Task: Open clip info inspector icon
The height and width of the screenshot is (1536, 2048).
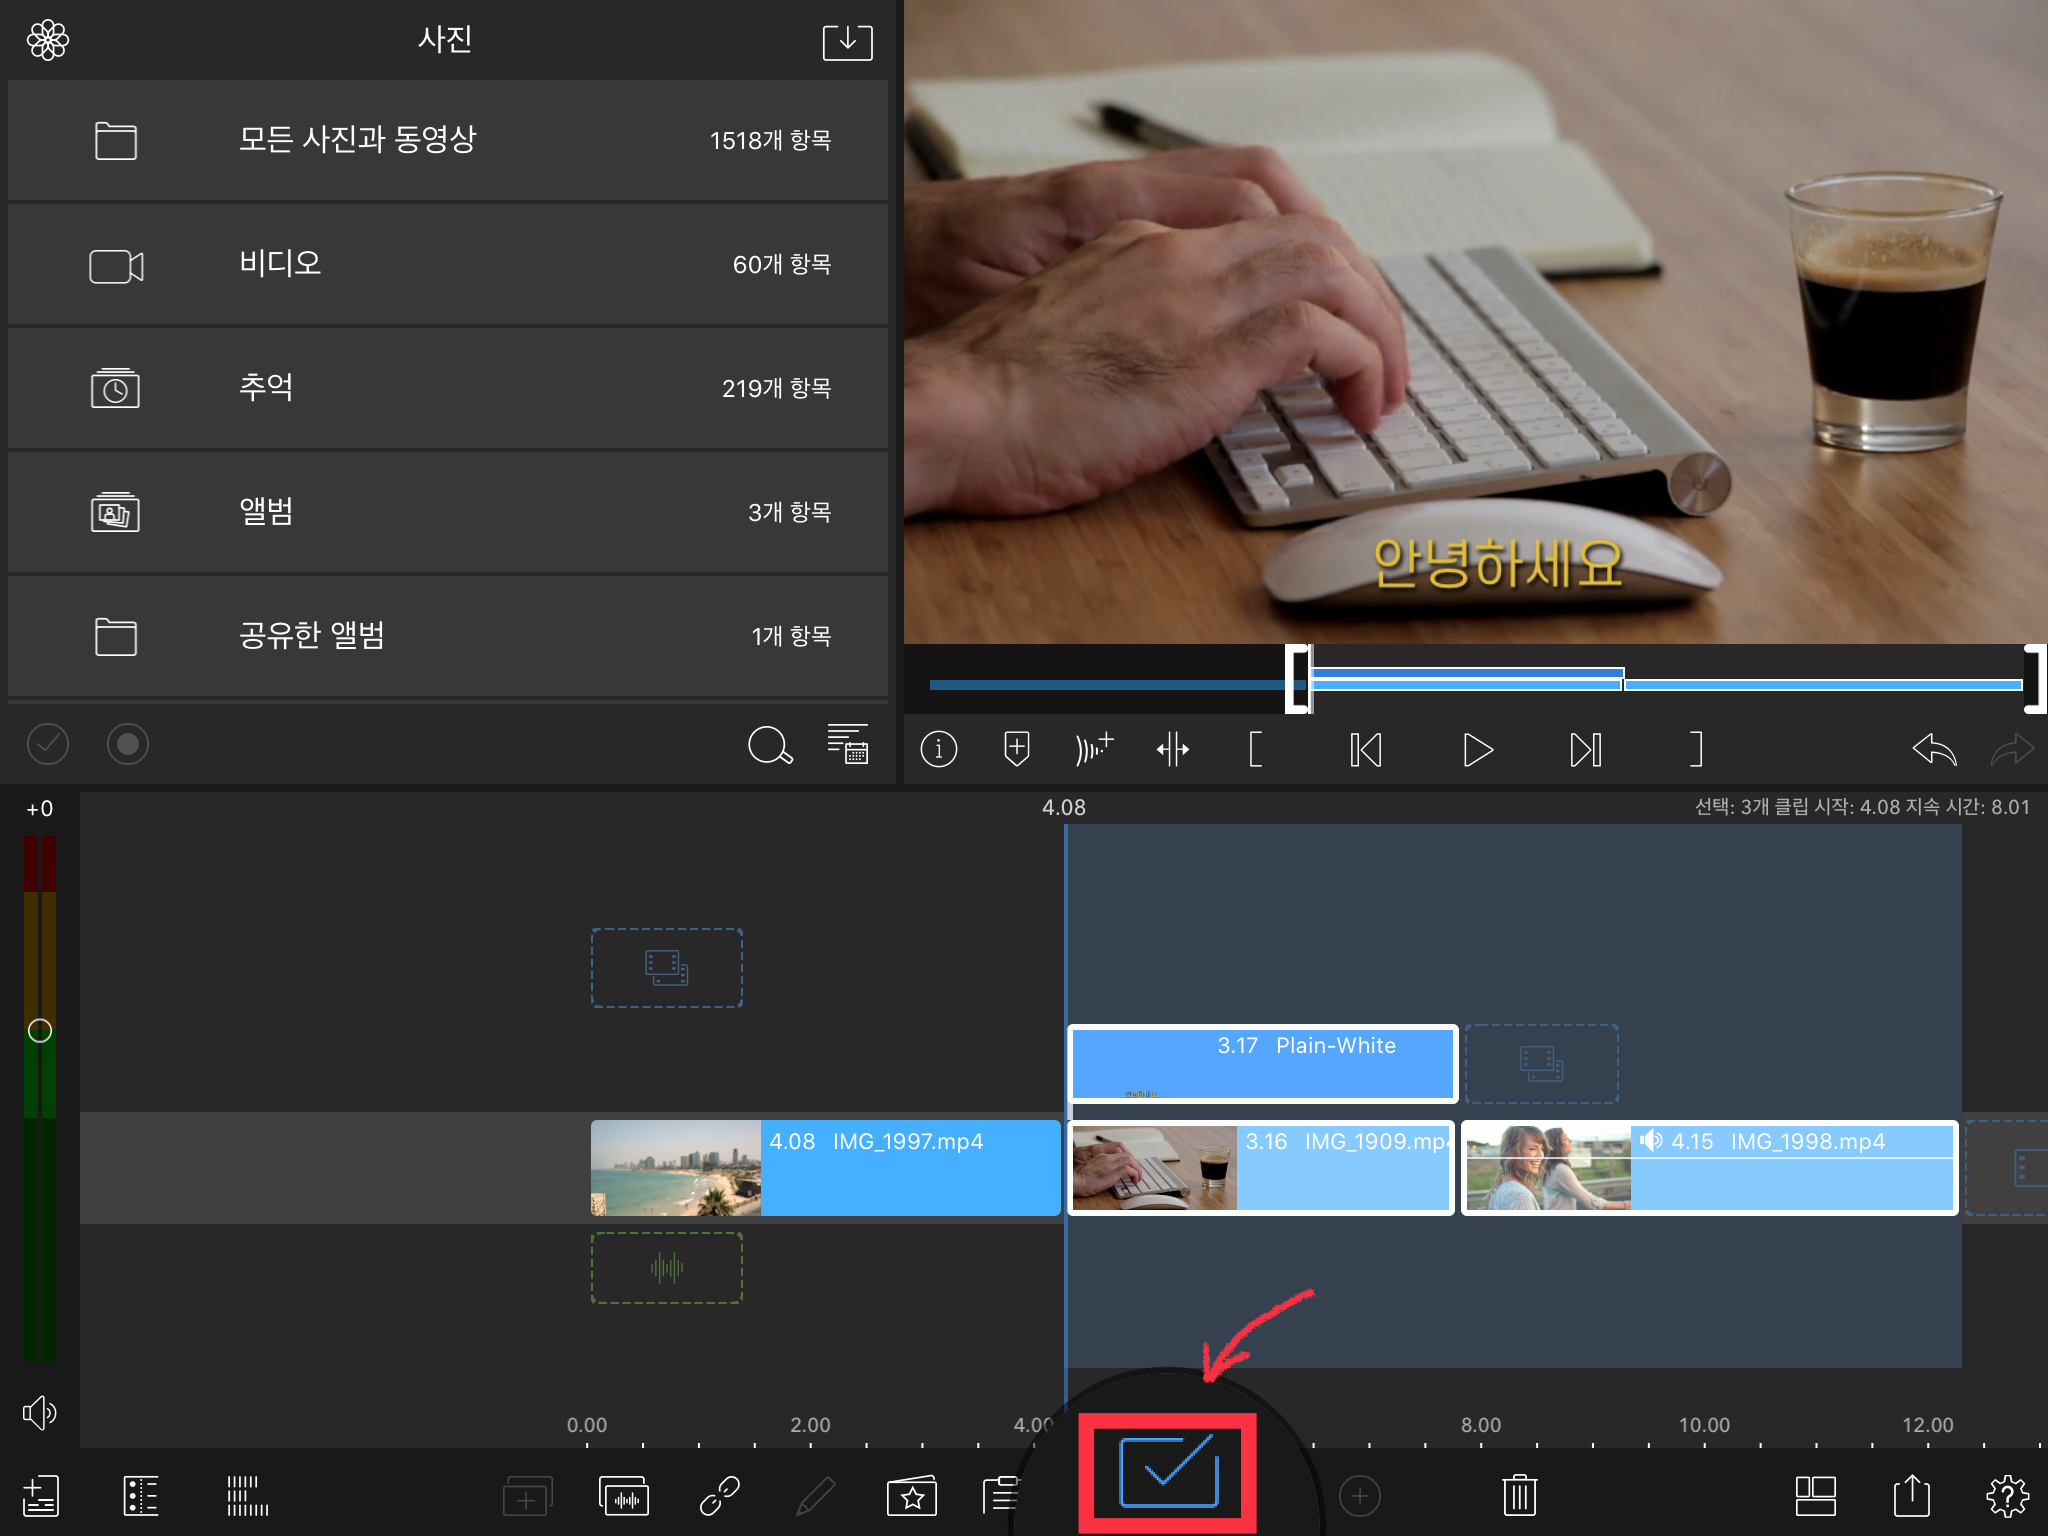Action: (938, 749)
